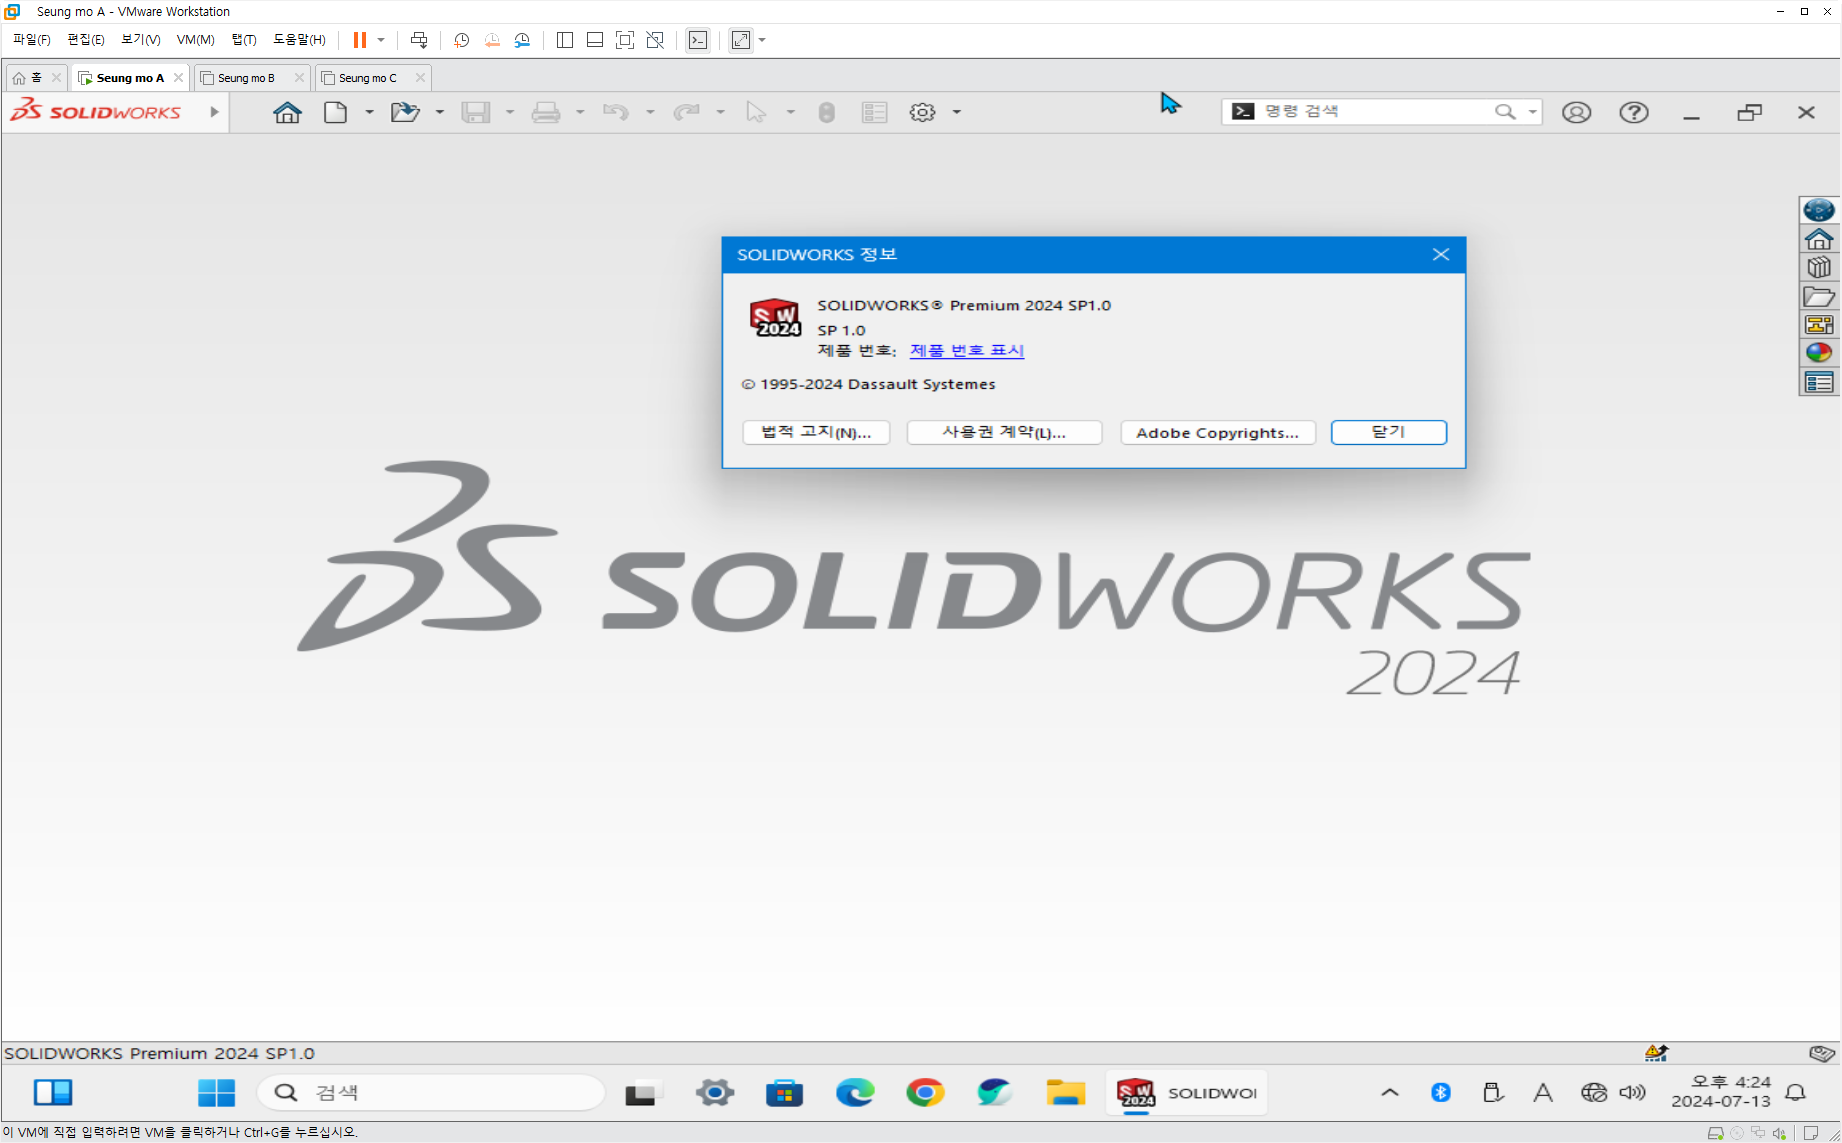Open VMware 도움말(H) menu

pyautogui.click(x=299, y=40)
